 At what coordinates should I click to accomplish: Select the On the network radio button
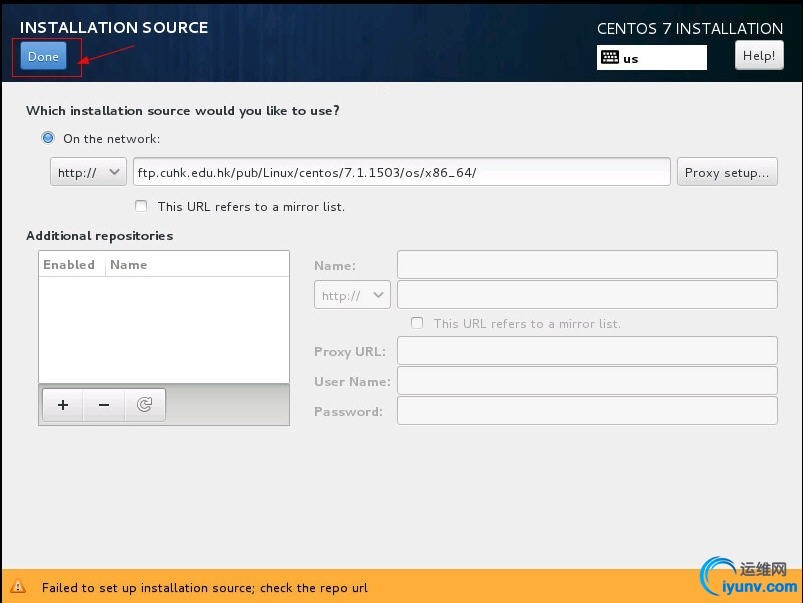pyautogui.click(x=48, y=138)
